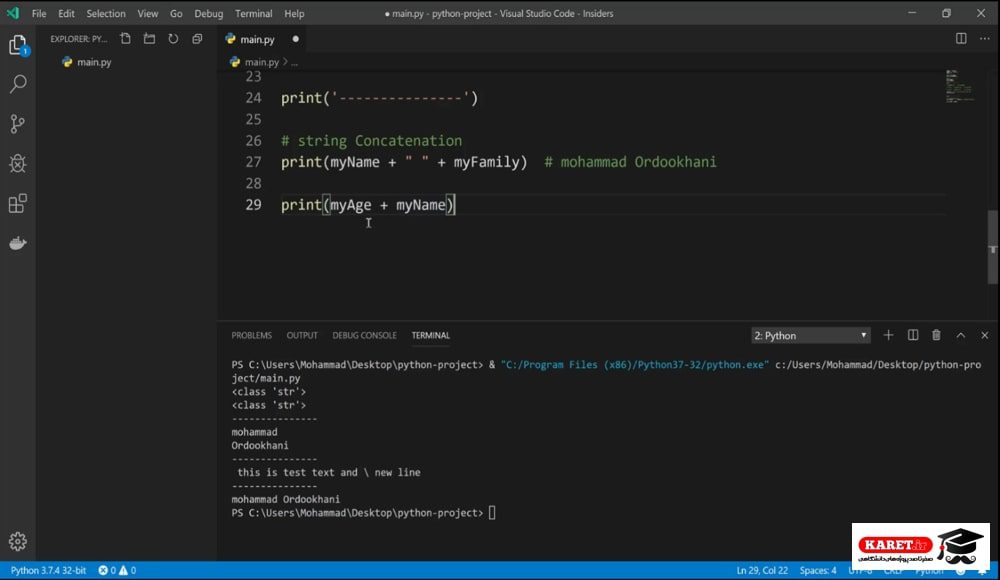Click the '# string Concatenation' comment
1000x580 pixels.
(x=372, y=141)
